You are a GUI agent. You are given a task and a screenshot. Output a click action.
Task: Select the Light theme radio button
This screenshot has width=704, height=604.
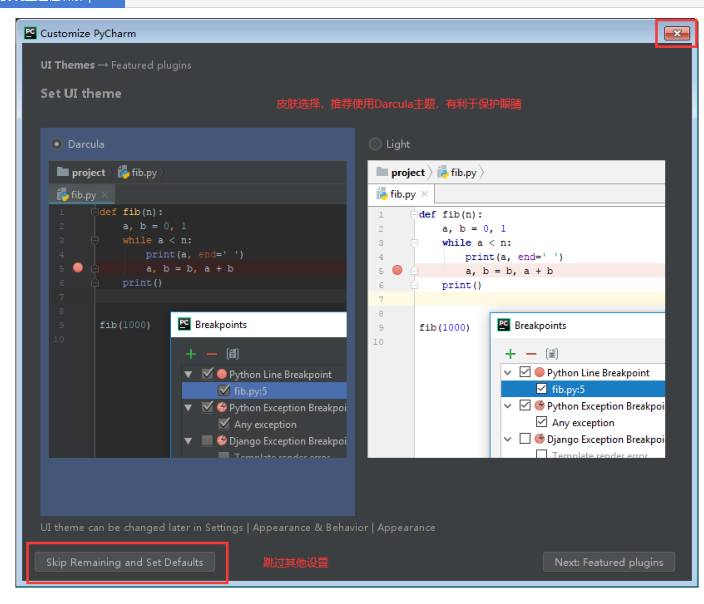[375, 144]
